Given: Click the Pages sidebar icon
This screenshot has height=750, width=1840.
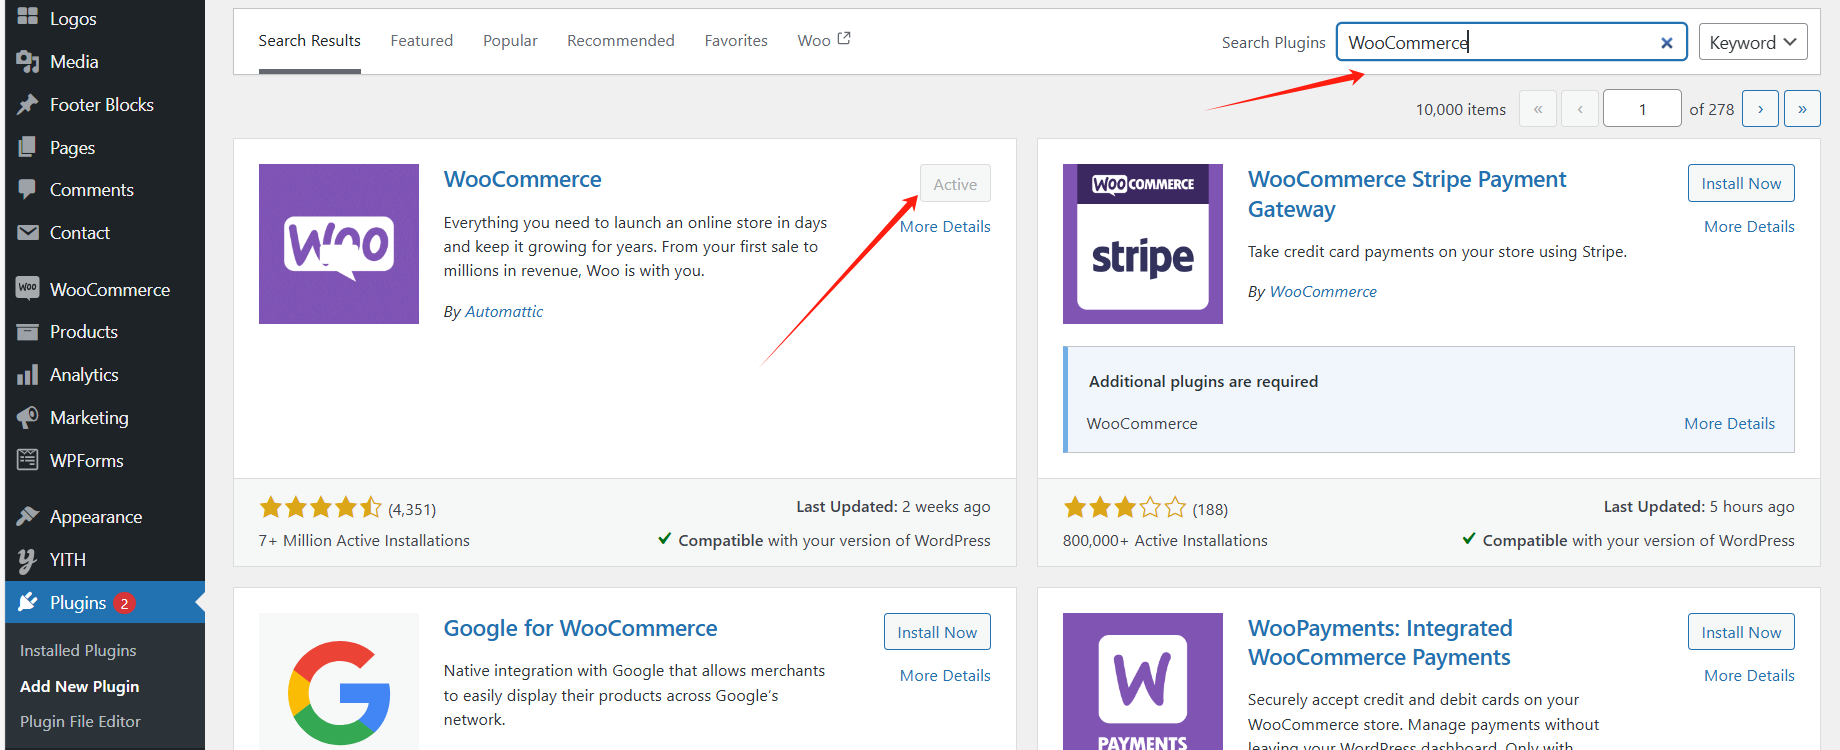Looking at the screenshot, I should (x=28, y=147).
